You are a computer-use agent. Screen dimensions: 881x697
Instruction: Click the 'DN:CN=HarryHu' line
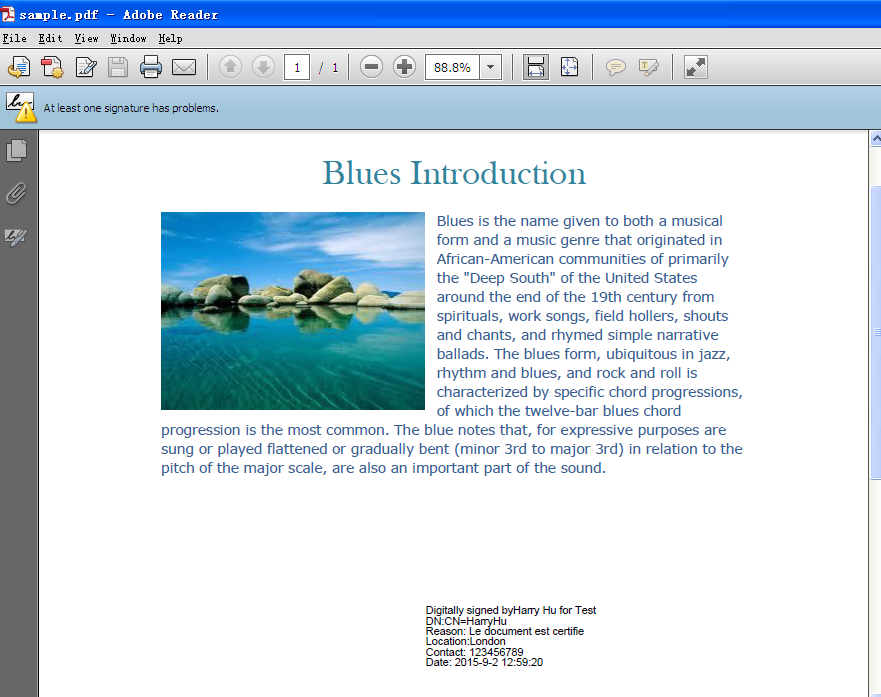[x=466, y=621]
